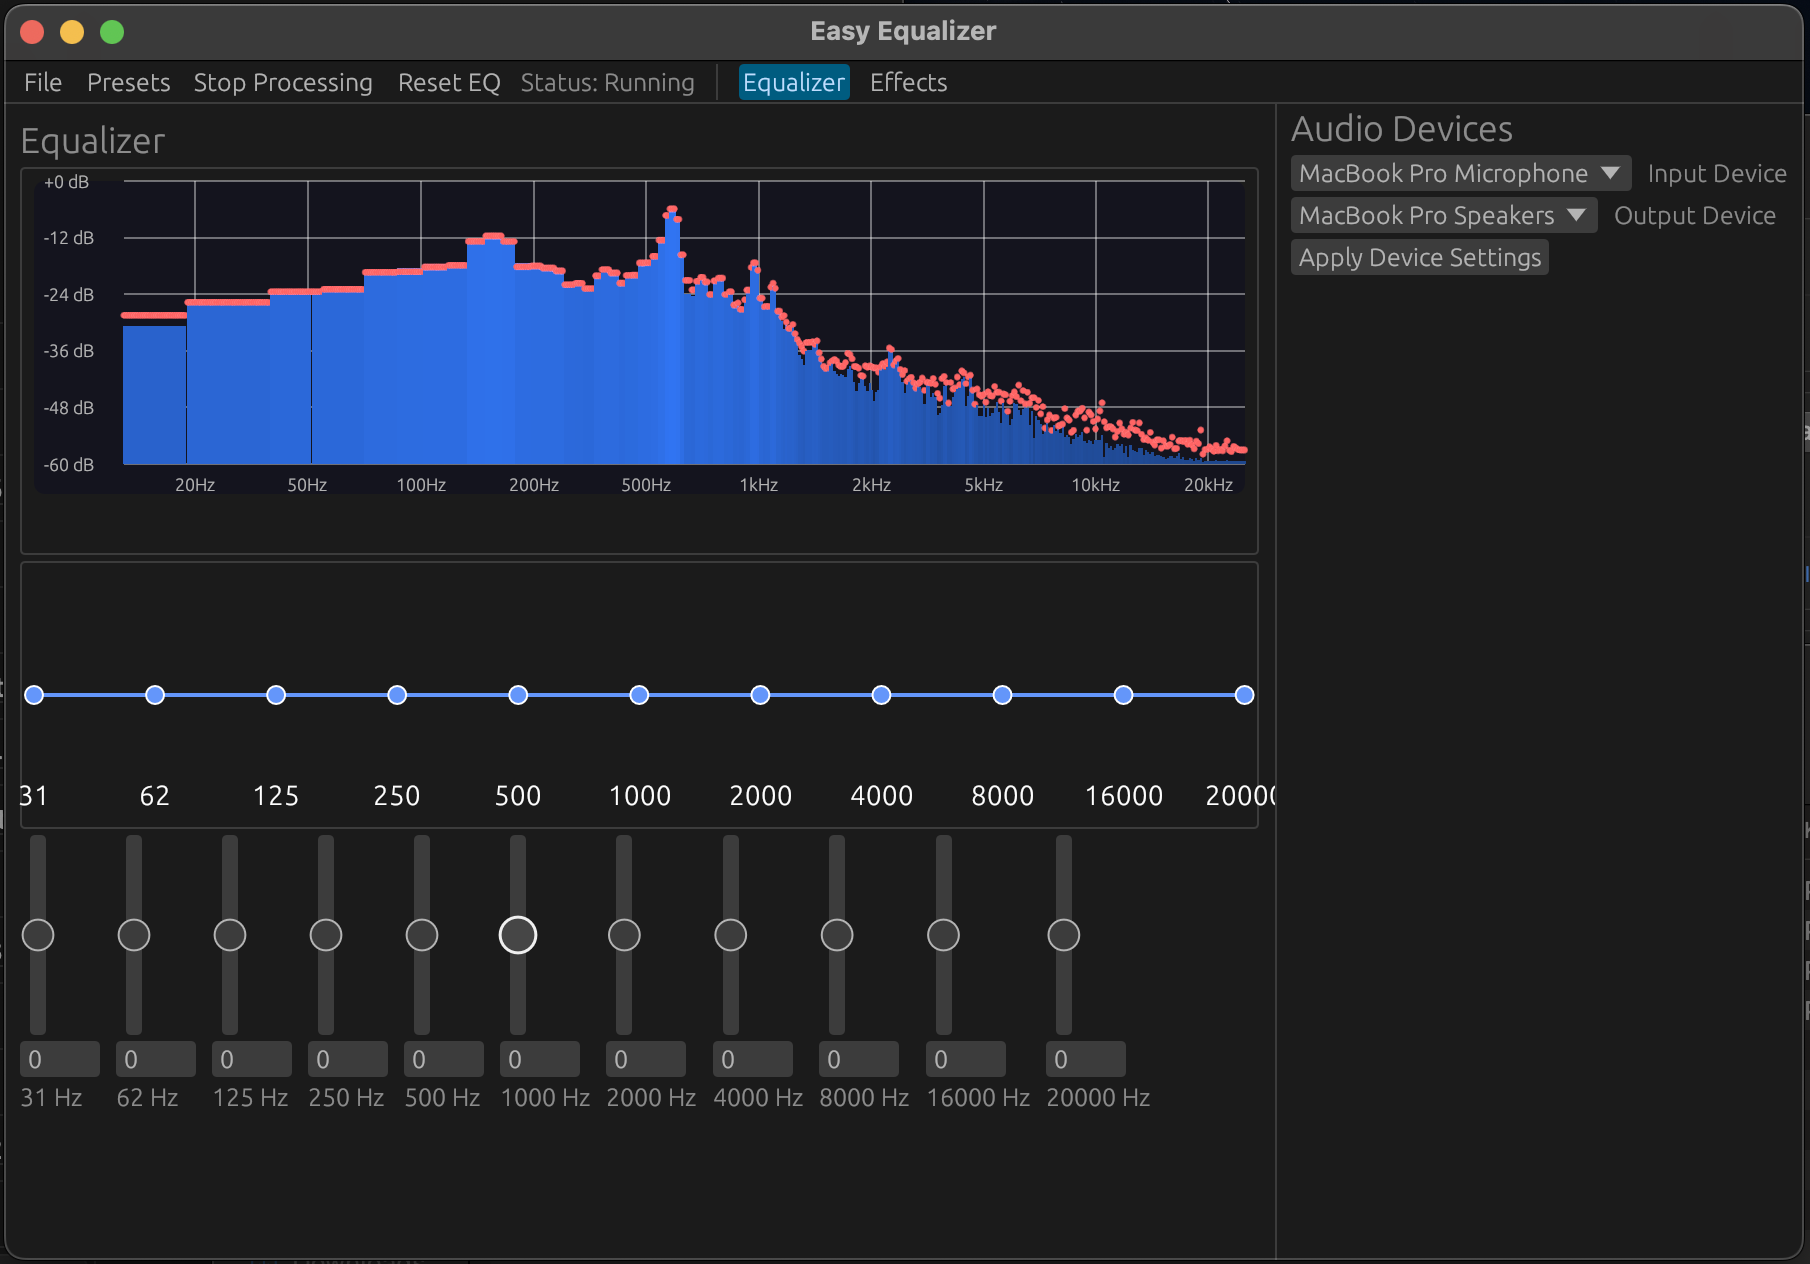
Task: Click the 62 Hz slider knob
Action: (x=134, y=935)
